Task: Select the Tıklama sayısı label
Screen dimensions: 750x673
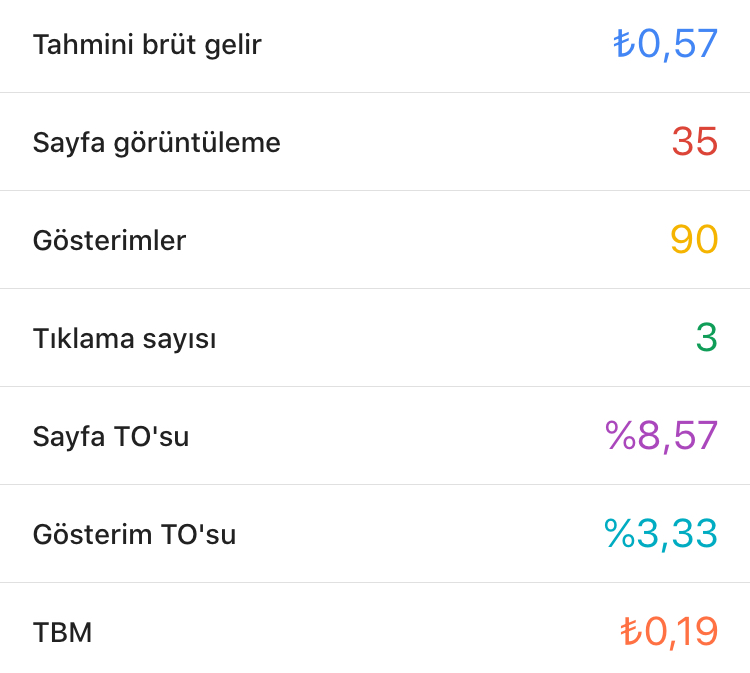Action: point(124,339)
